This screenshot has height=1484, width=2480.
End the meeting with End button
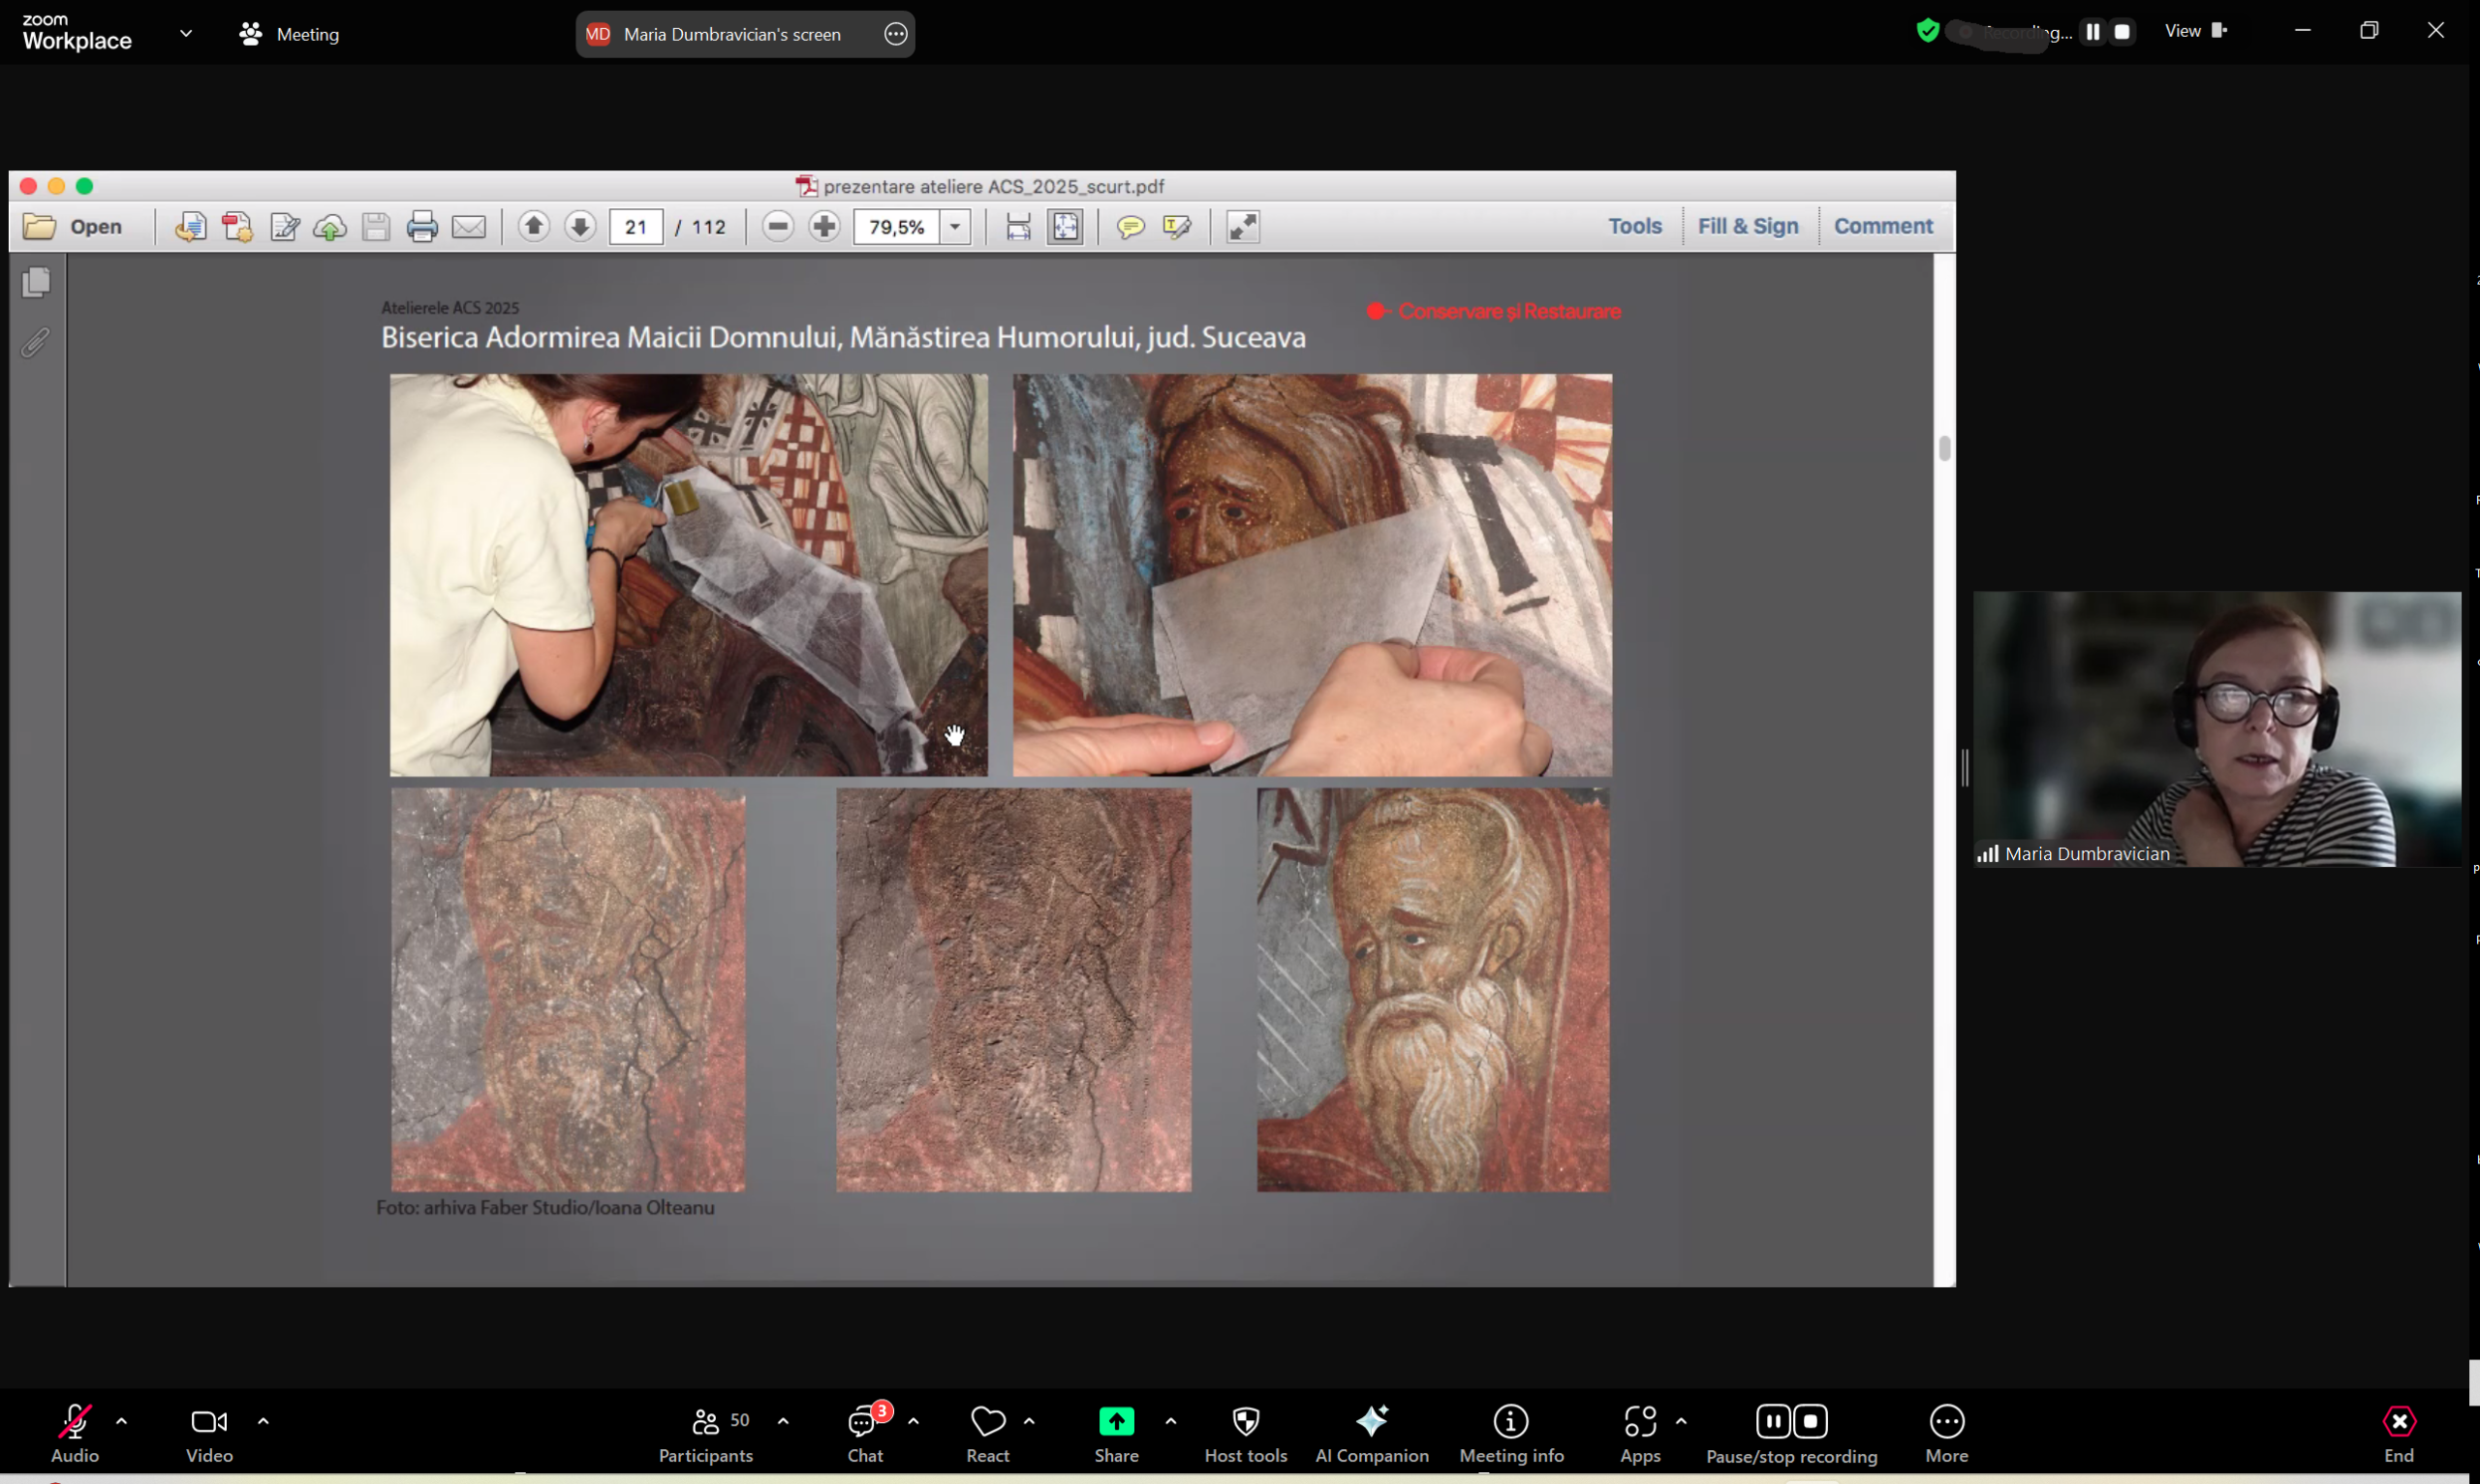(2399, 1434)
